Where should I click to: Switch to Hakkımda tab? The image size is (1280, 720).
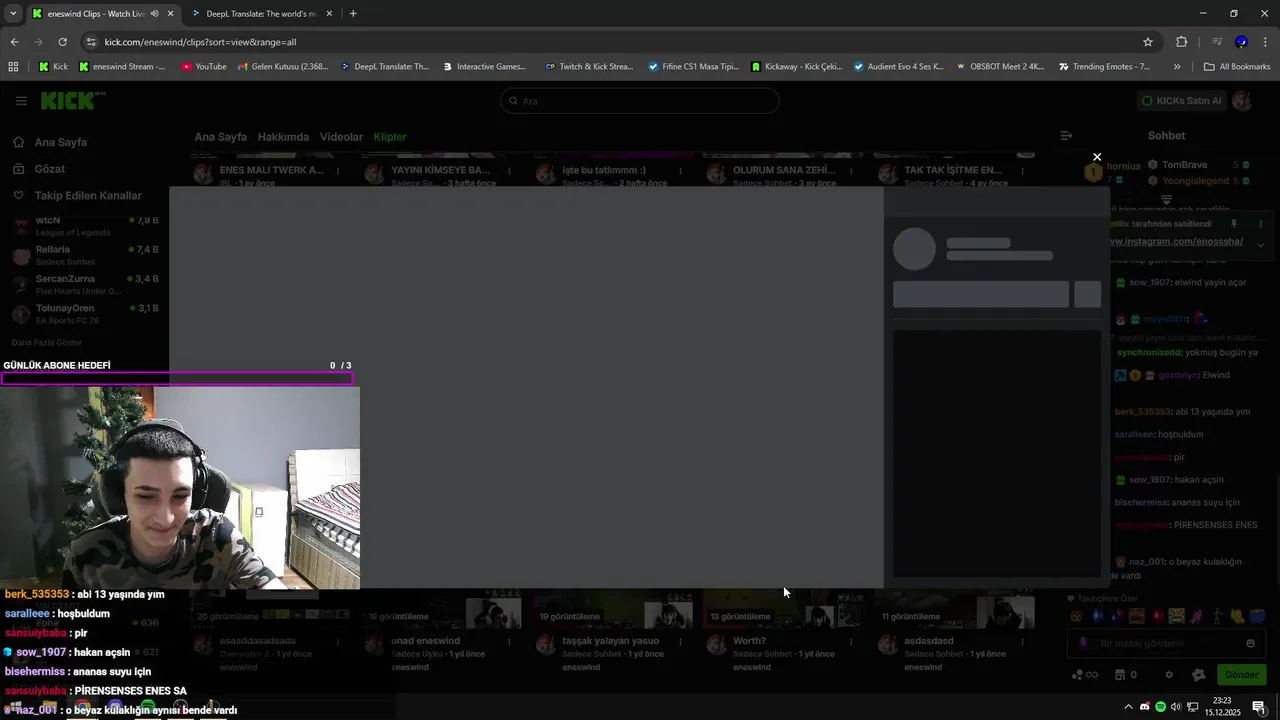pos(283,137)
